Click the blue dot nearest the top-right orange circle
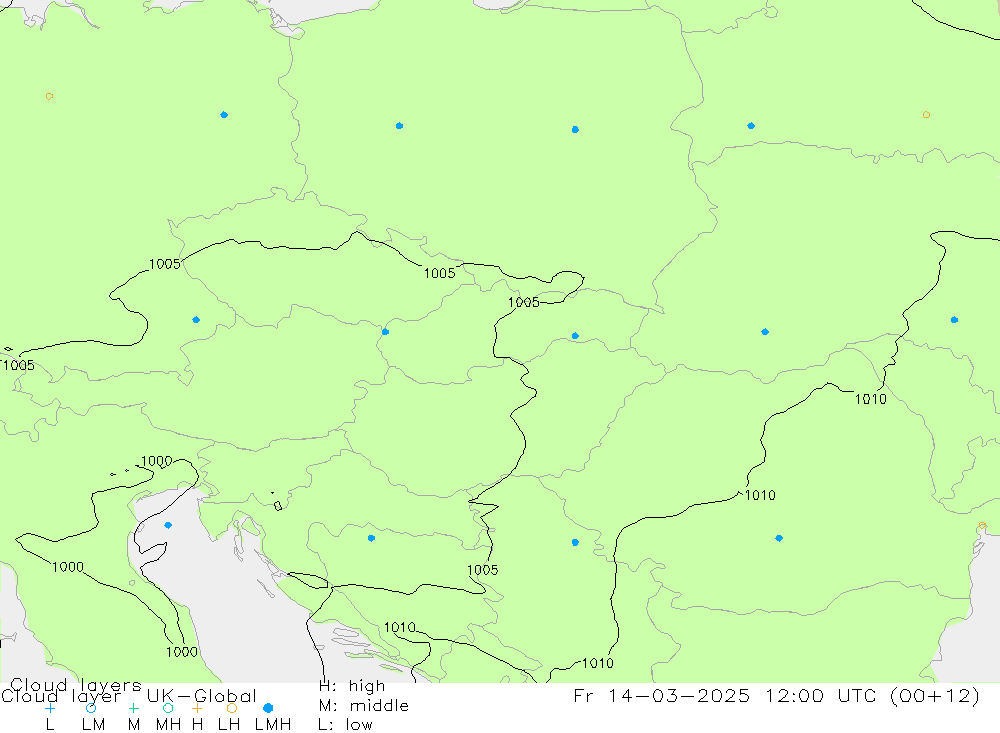 click(x=751, y=126)
